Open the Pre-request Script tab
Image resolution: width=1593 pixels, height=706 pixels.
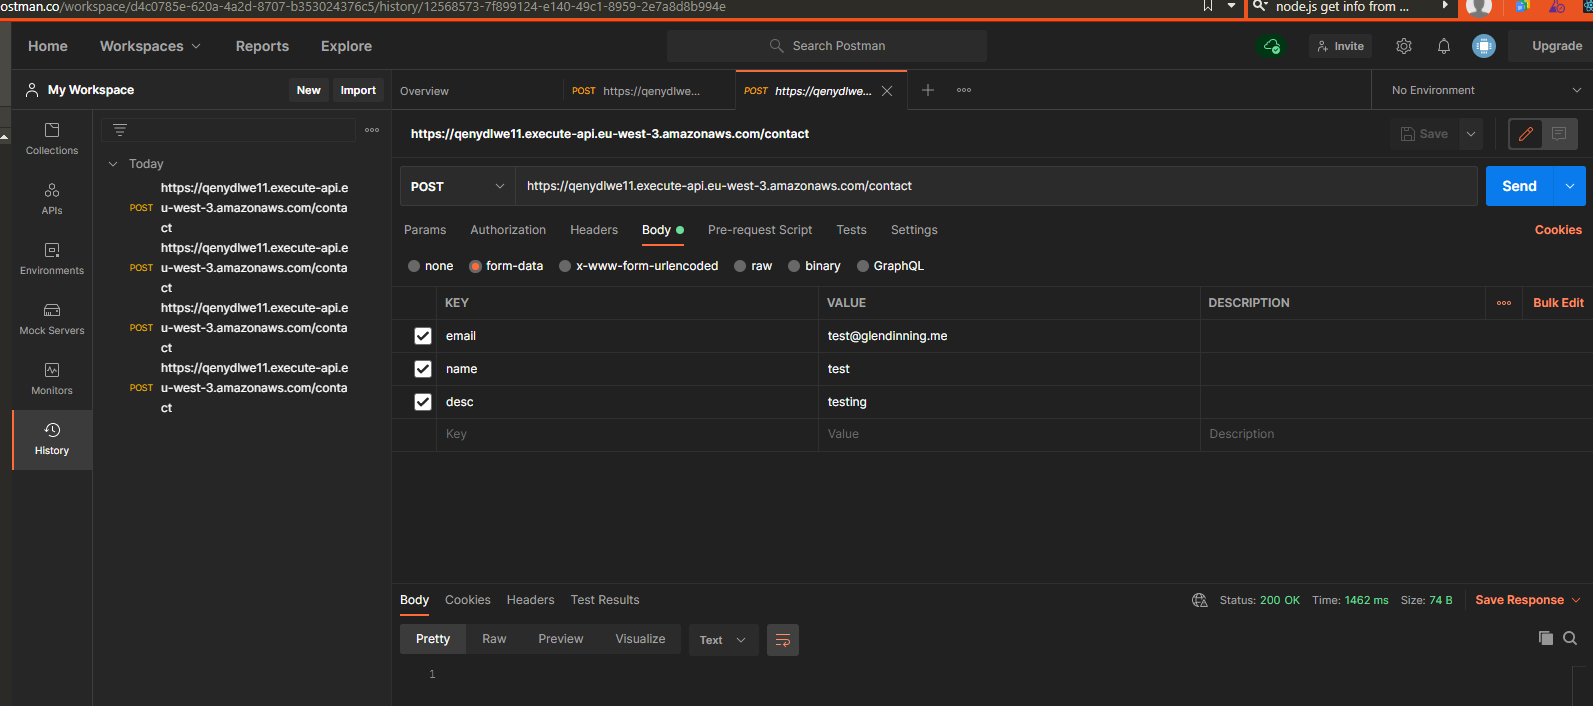click(x=760, y=230)
